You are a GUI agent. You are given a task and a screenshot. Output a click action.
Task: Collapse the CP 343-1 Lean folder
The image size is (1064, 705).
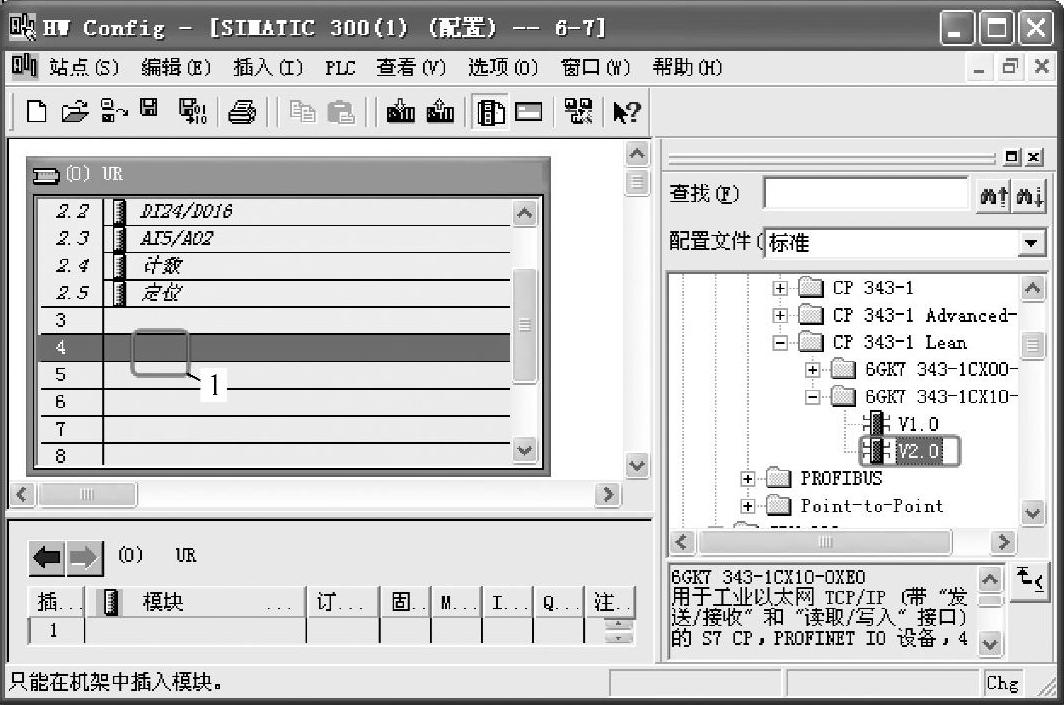coord(780,343)
